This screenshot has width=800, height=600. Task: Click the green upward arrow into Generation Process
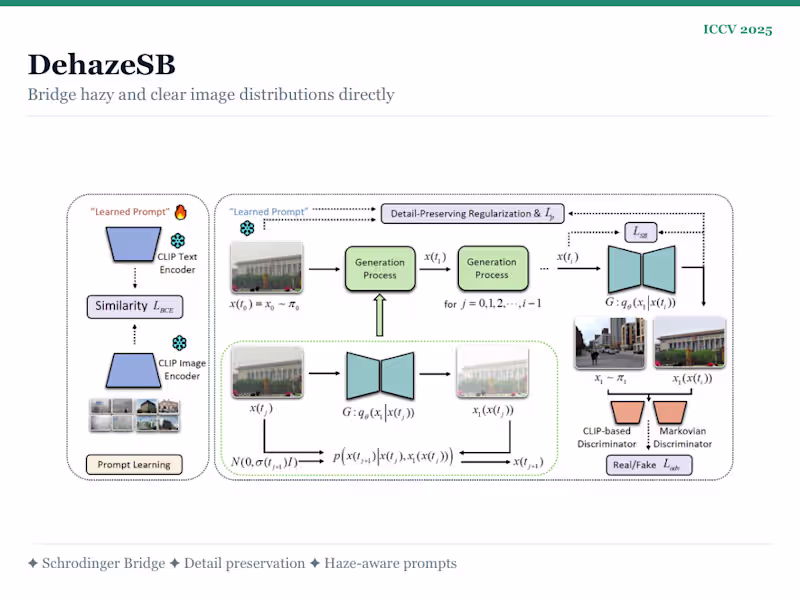click(x=380, y=315)
